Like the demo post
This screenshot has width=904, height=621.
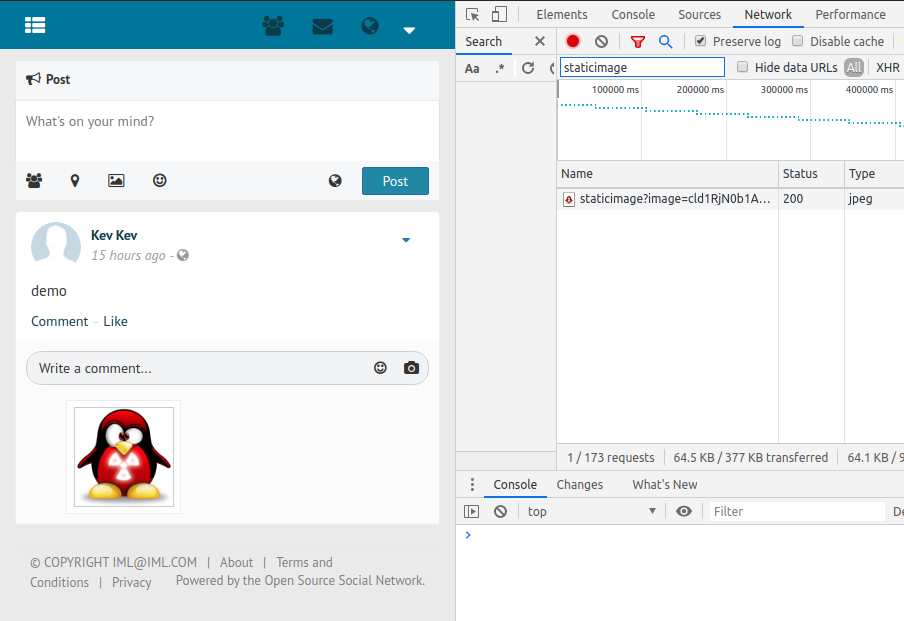point(115,321)
